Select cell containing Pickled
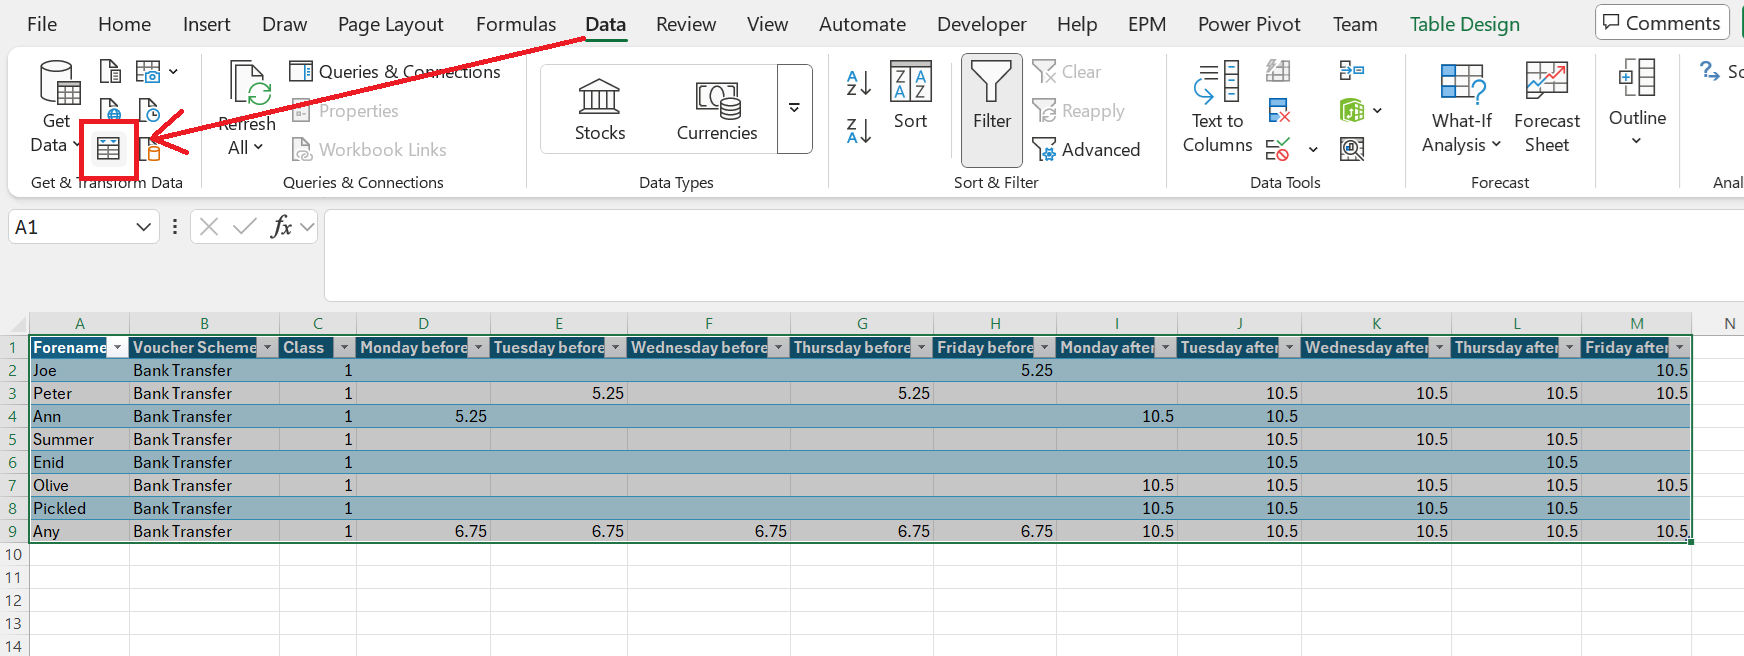The height and width of the screenshot is (656, 1744). pos(80,508)
